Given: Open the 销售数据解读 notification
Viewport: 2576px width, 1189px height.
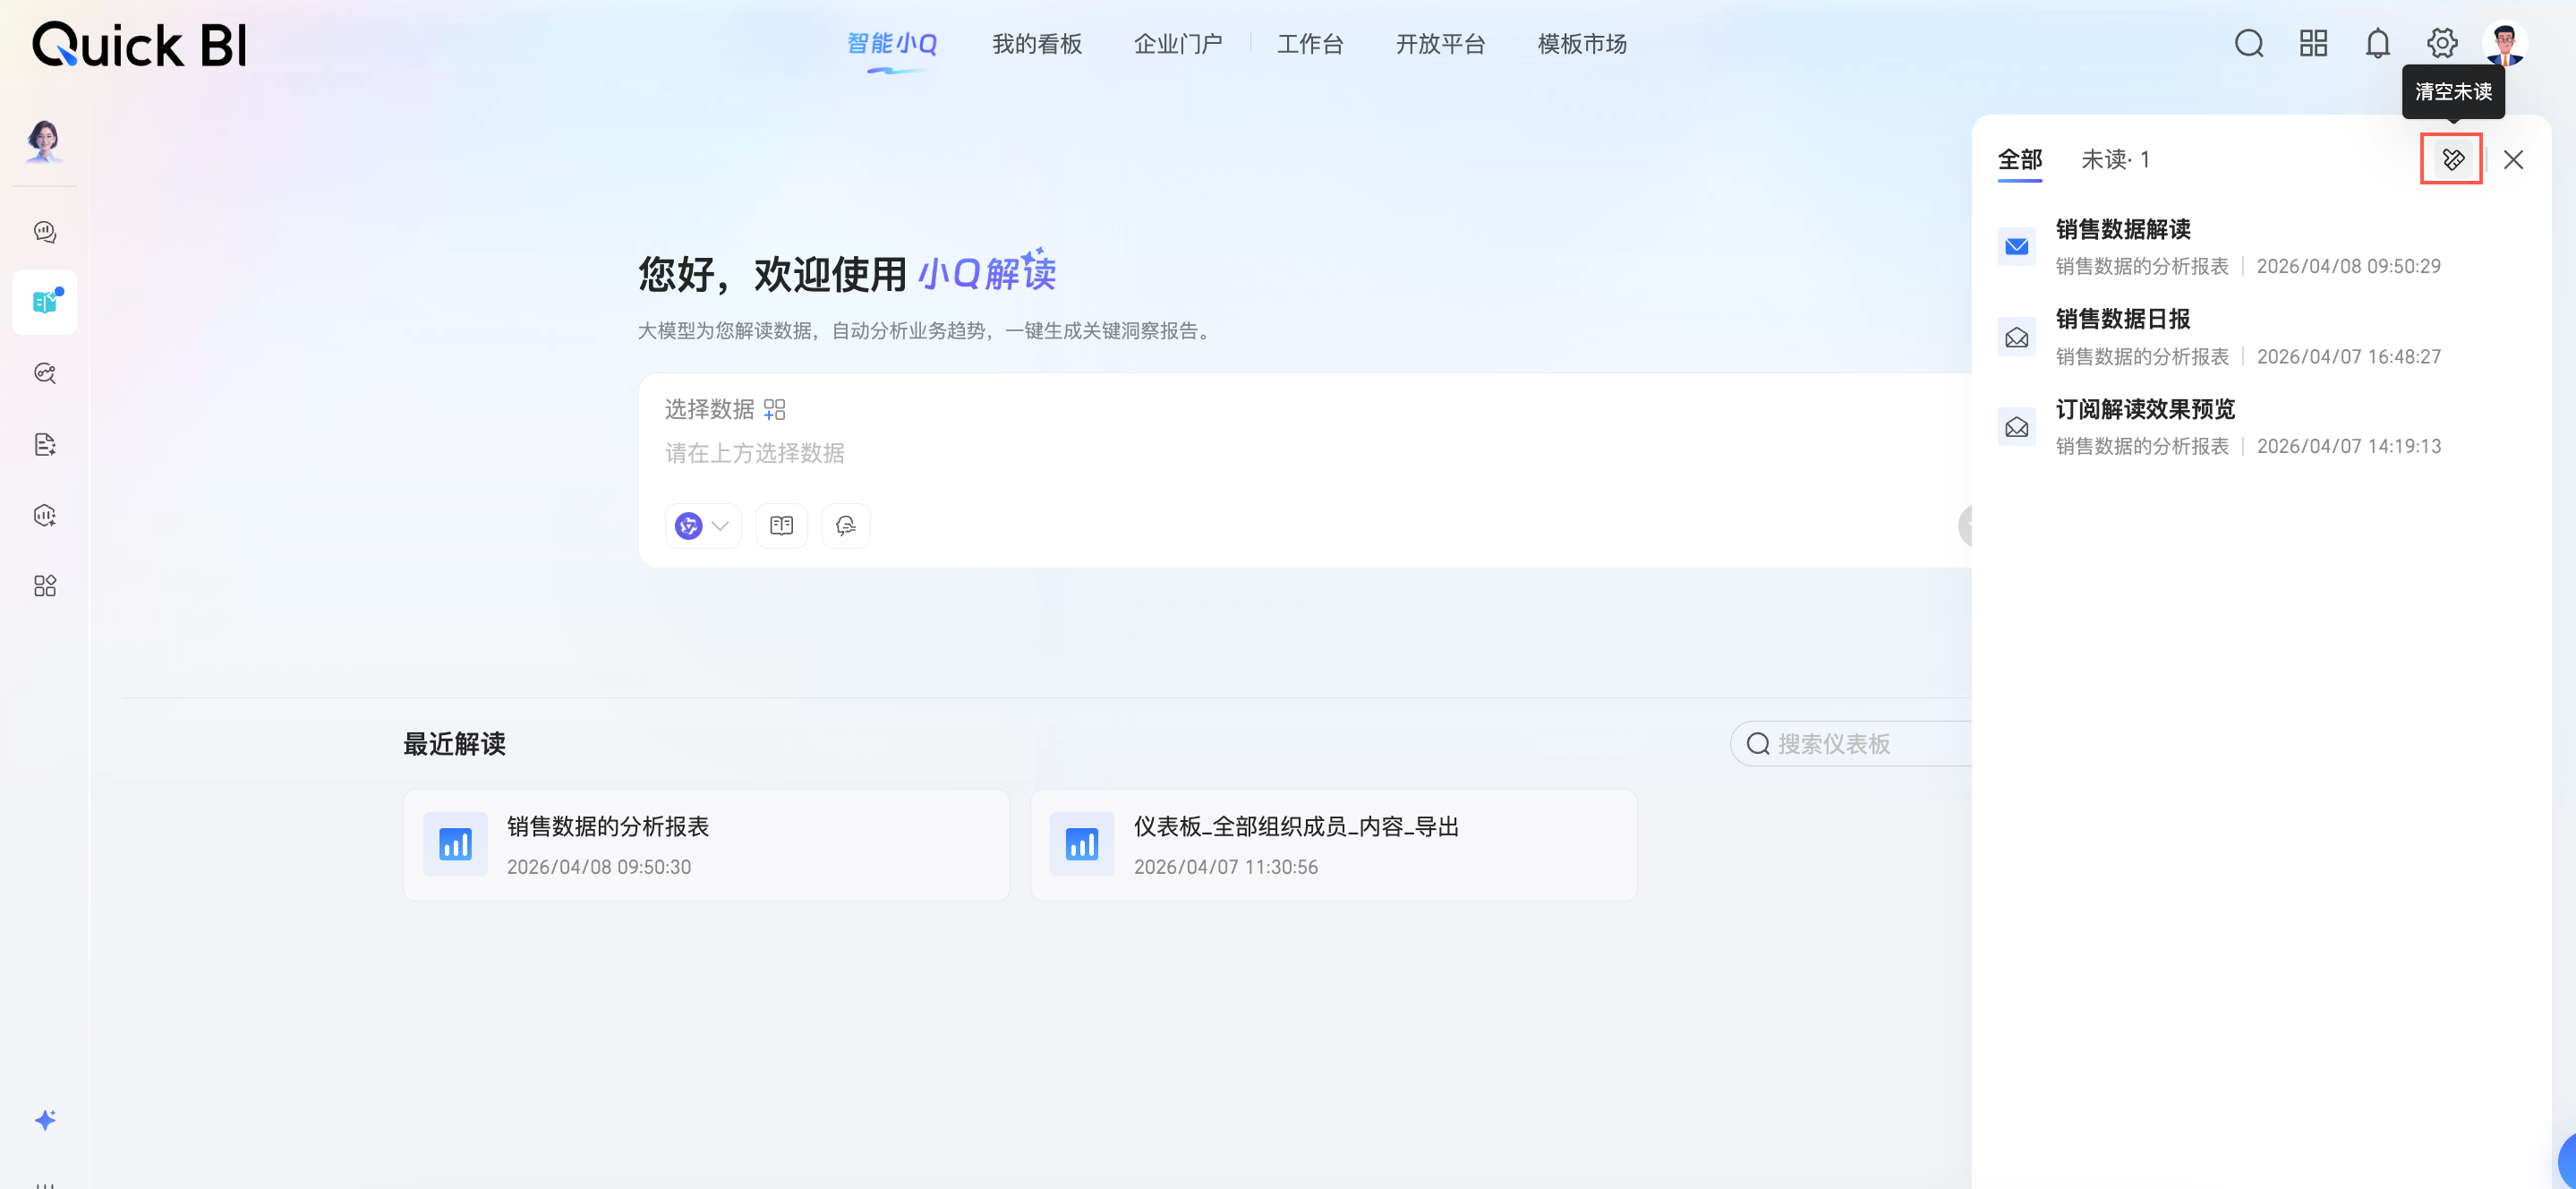Looking at the screenshot, I should pos(2261,247).
